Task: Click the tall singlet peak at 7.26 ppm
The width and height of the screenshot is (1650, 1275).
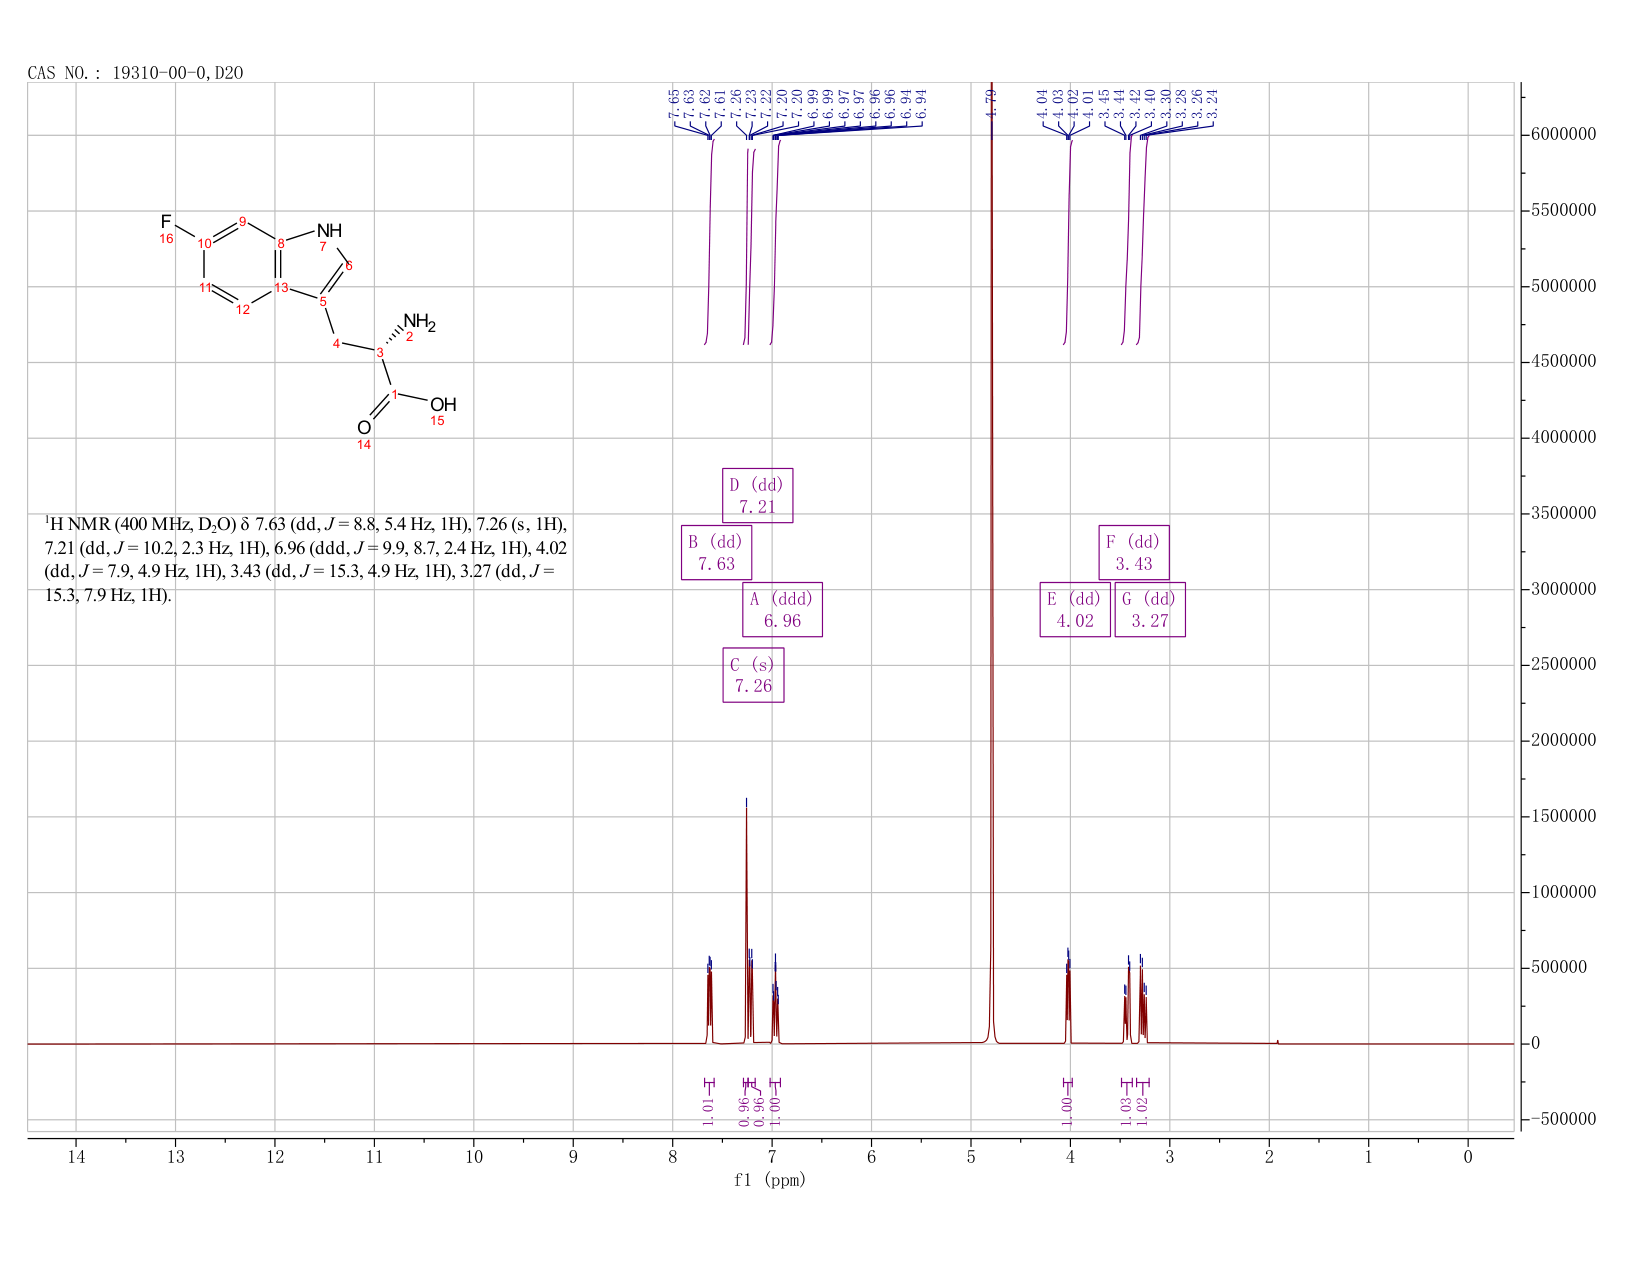Action: [746, 920]
